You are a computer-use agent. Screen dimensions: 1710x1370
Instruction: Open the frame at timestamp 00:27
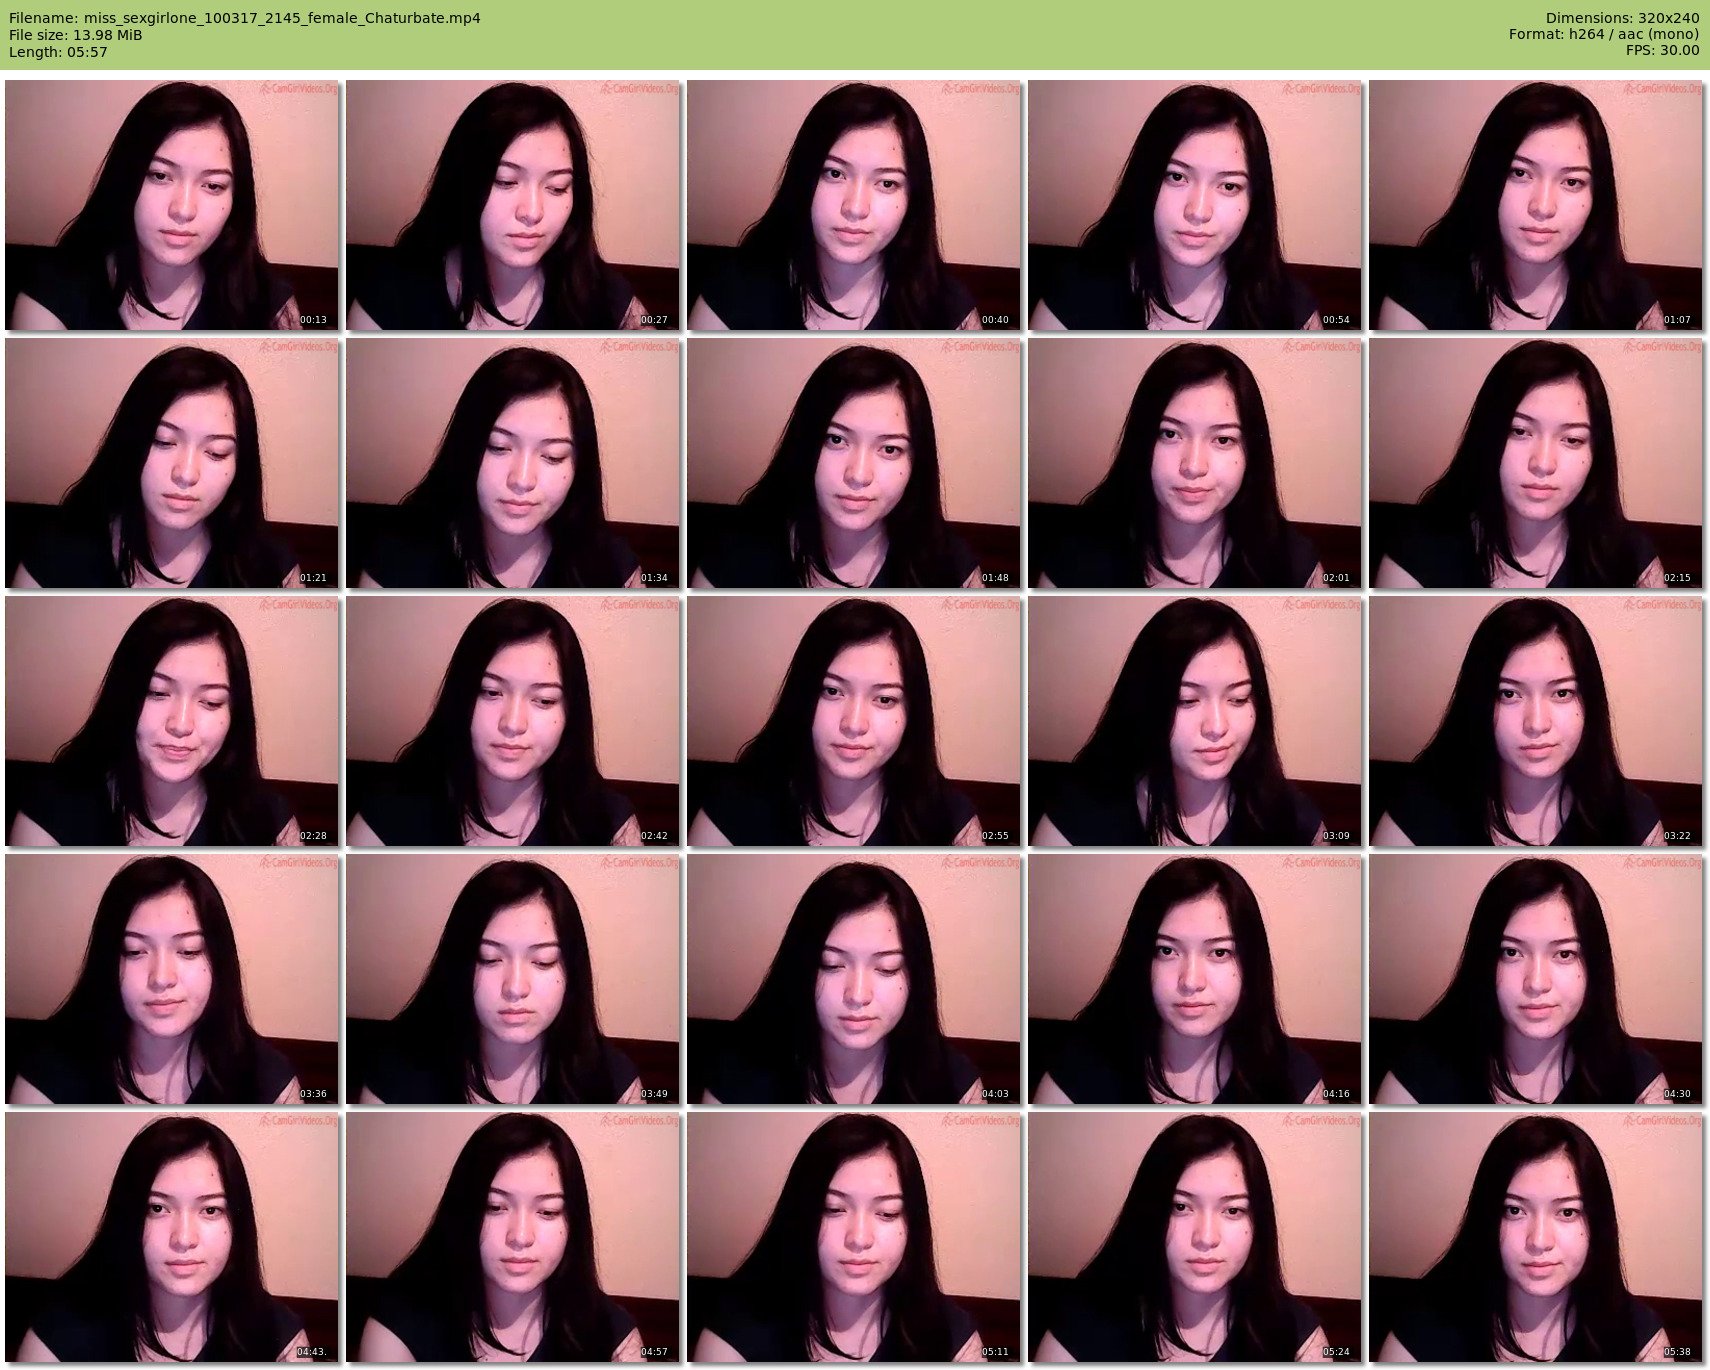coord(513,205)
